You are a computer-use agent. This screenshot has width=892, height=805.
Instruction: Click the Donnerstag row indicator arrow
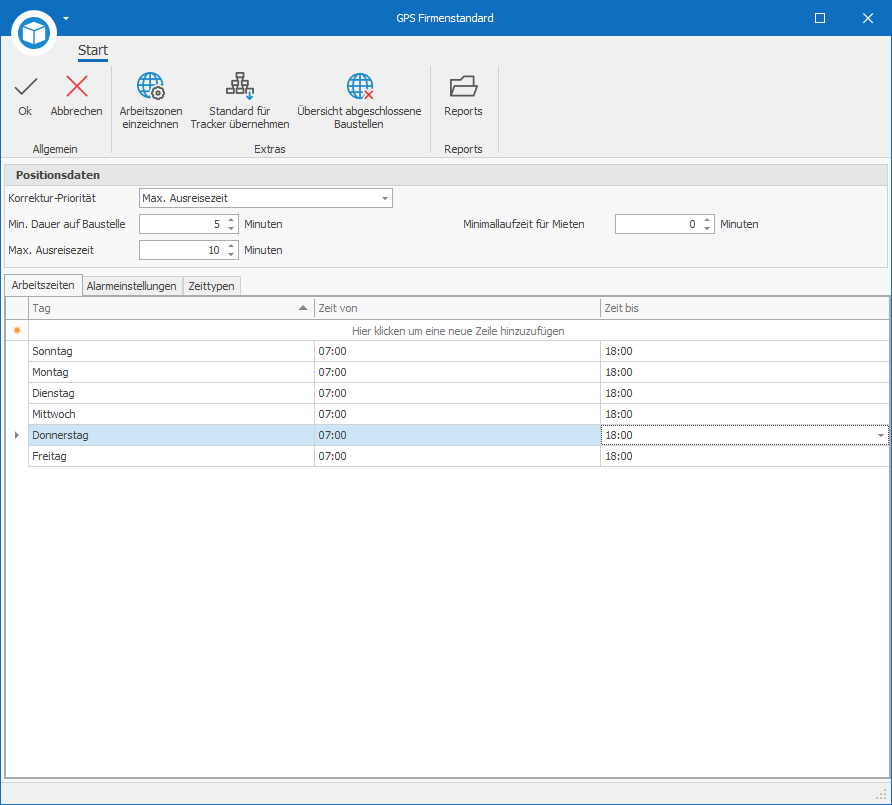[x=16, y=435]
